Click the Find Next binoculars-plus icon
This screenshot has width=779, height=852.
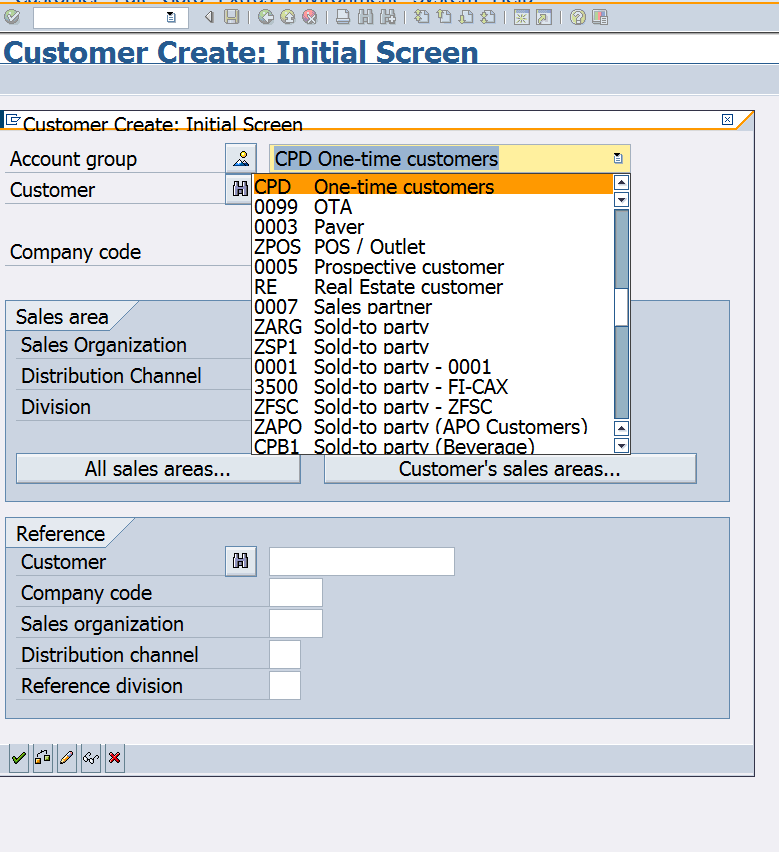[388, 17]
